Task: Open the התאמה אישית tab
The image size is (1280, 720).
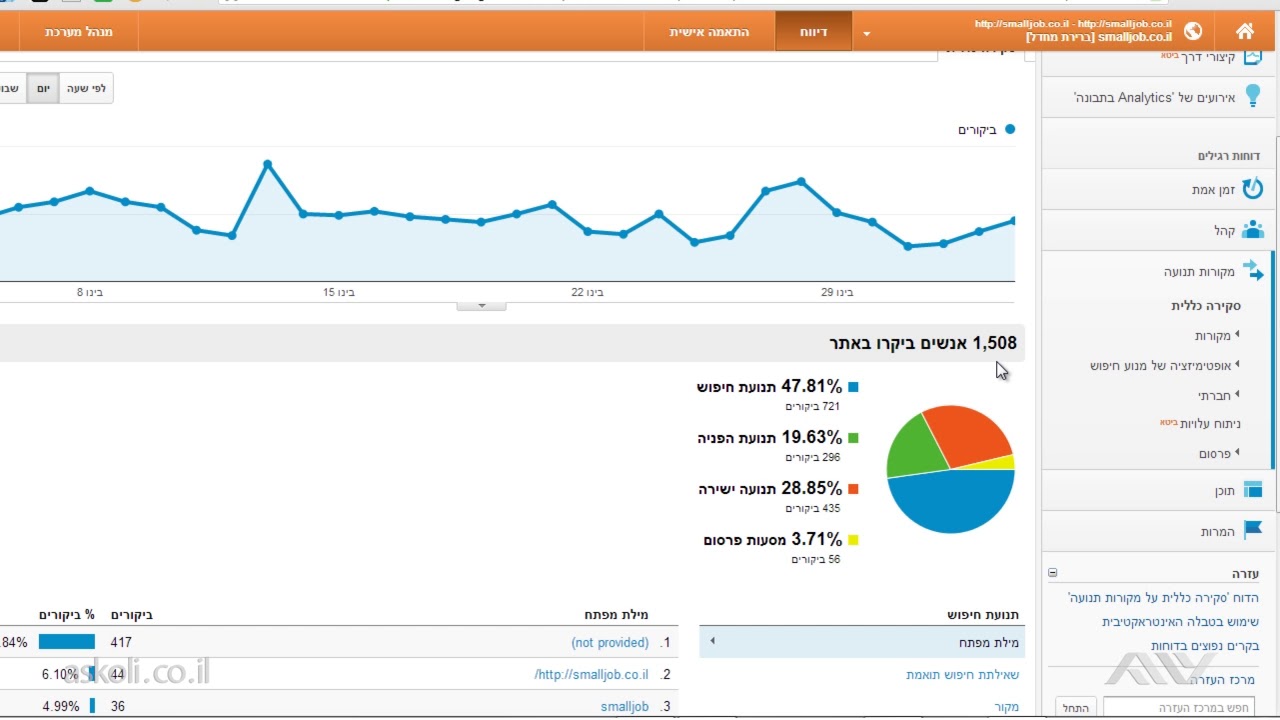Action: pos(709,32)
